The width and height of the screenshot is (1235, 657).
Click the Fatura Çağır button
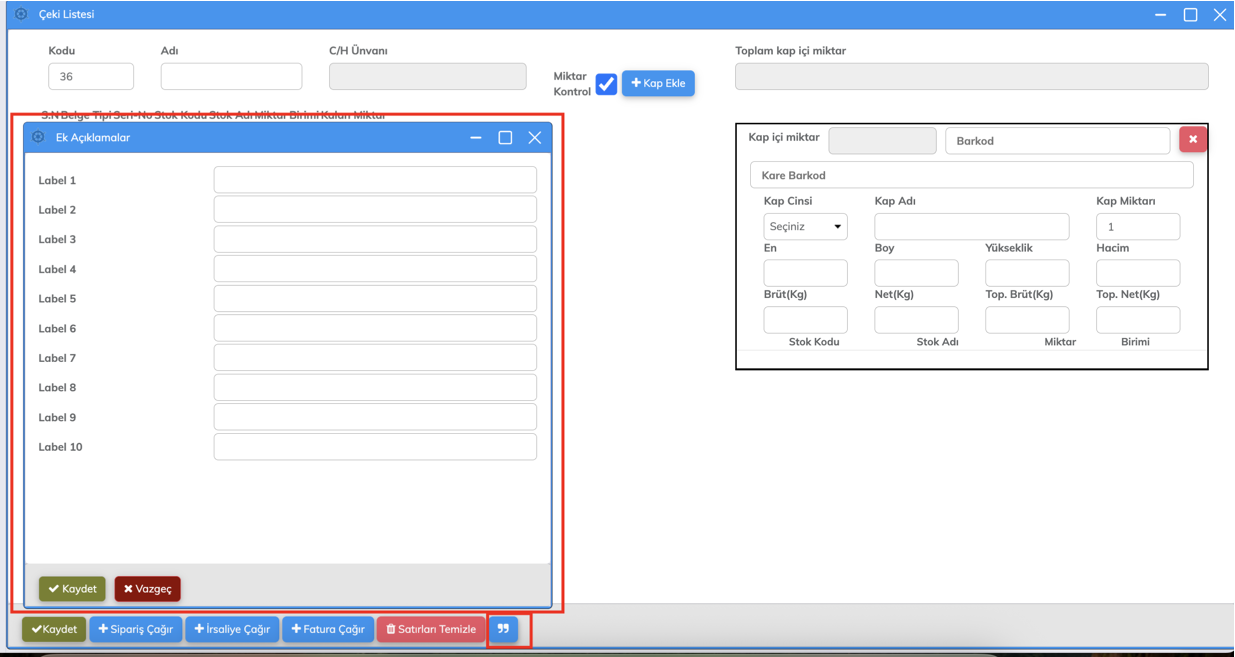328,629
